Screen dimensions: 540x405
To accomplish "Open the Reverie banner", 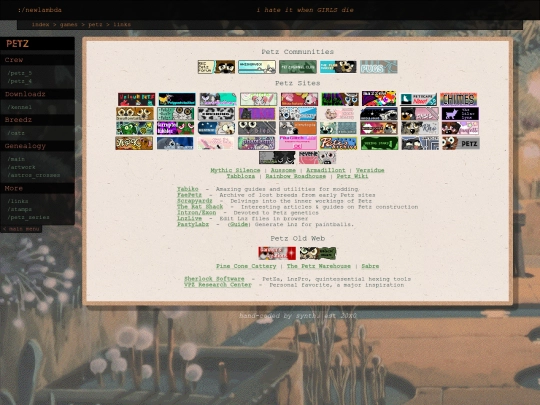I will (x=318, y=157).
